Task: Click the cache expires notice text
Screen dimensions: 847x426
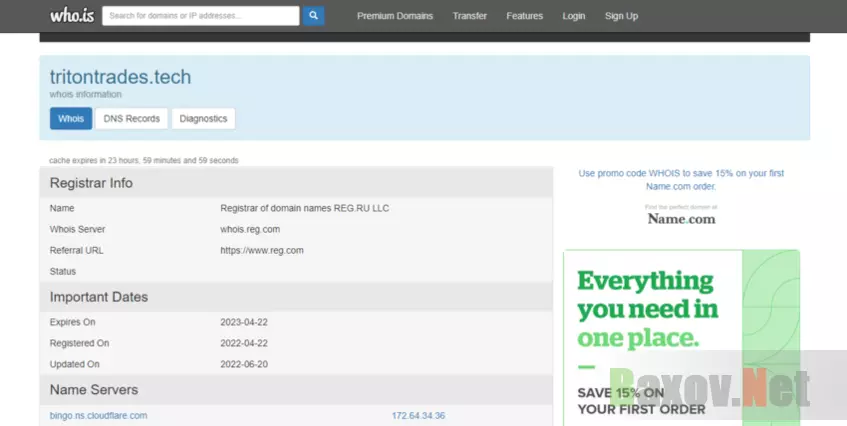Action: [144, 160]
